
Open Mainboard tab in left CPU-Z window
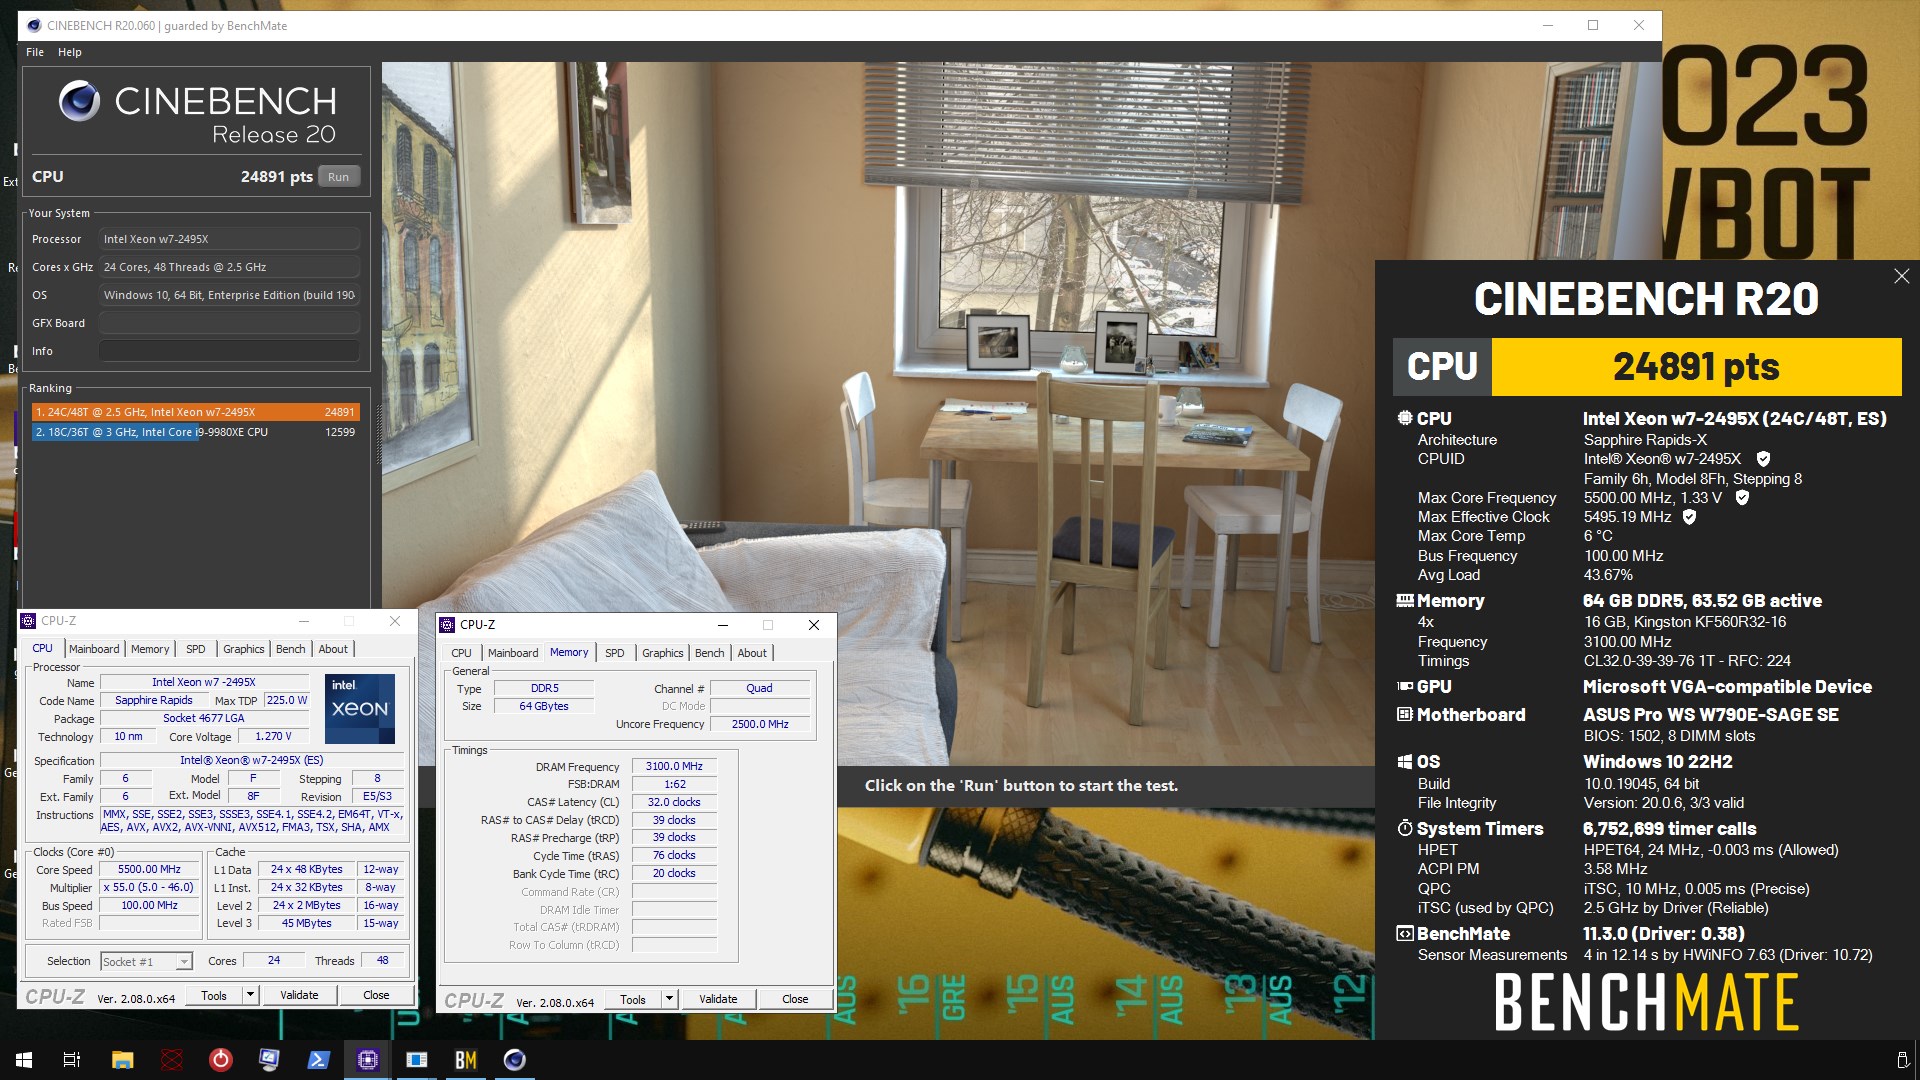coord(94,649)
